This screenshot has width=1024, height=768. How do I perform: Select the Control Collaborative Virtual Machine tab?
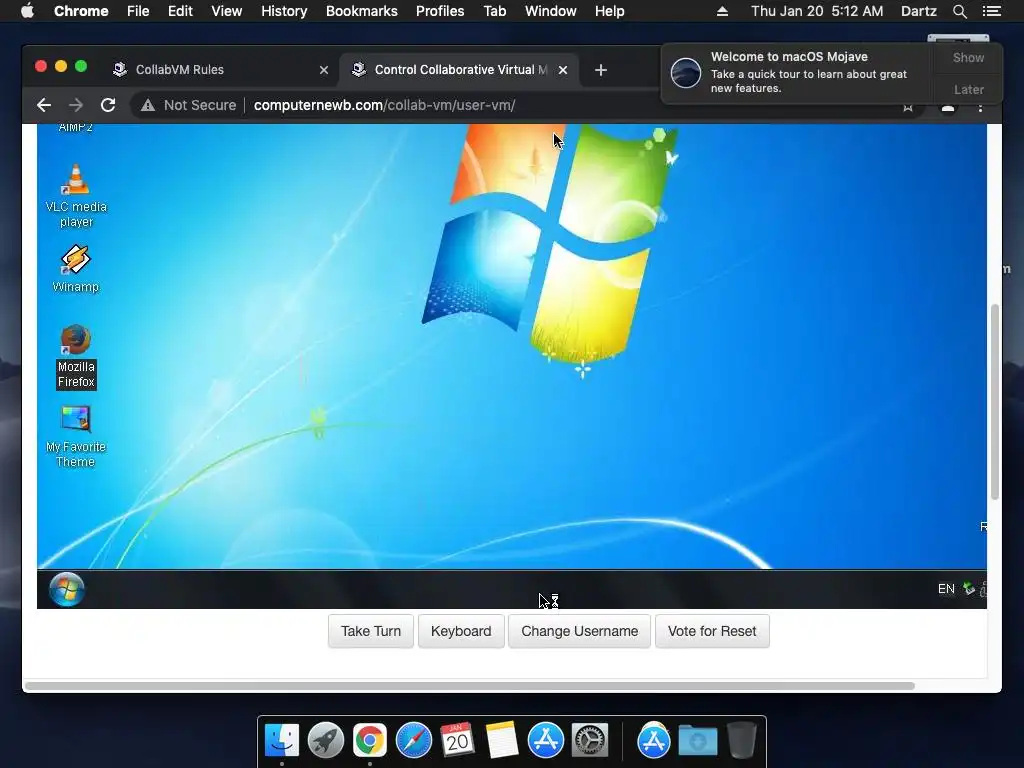[458, 70]
